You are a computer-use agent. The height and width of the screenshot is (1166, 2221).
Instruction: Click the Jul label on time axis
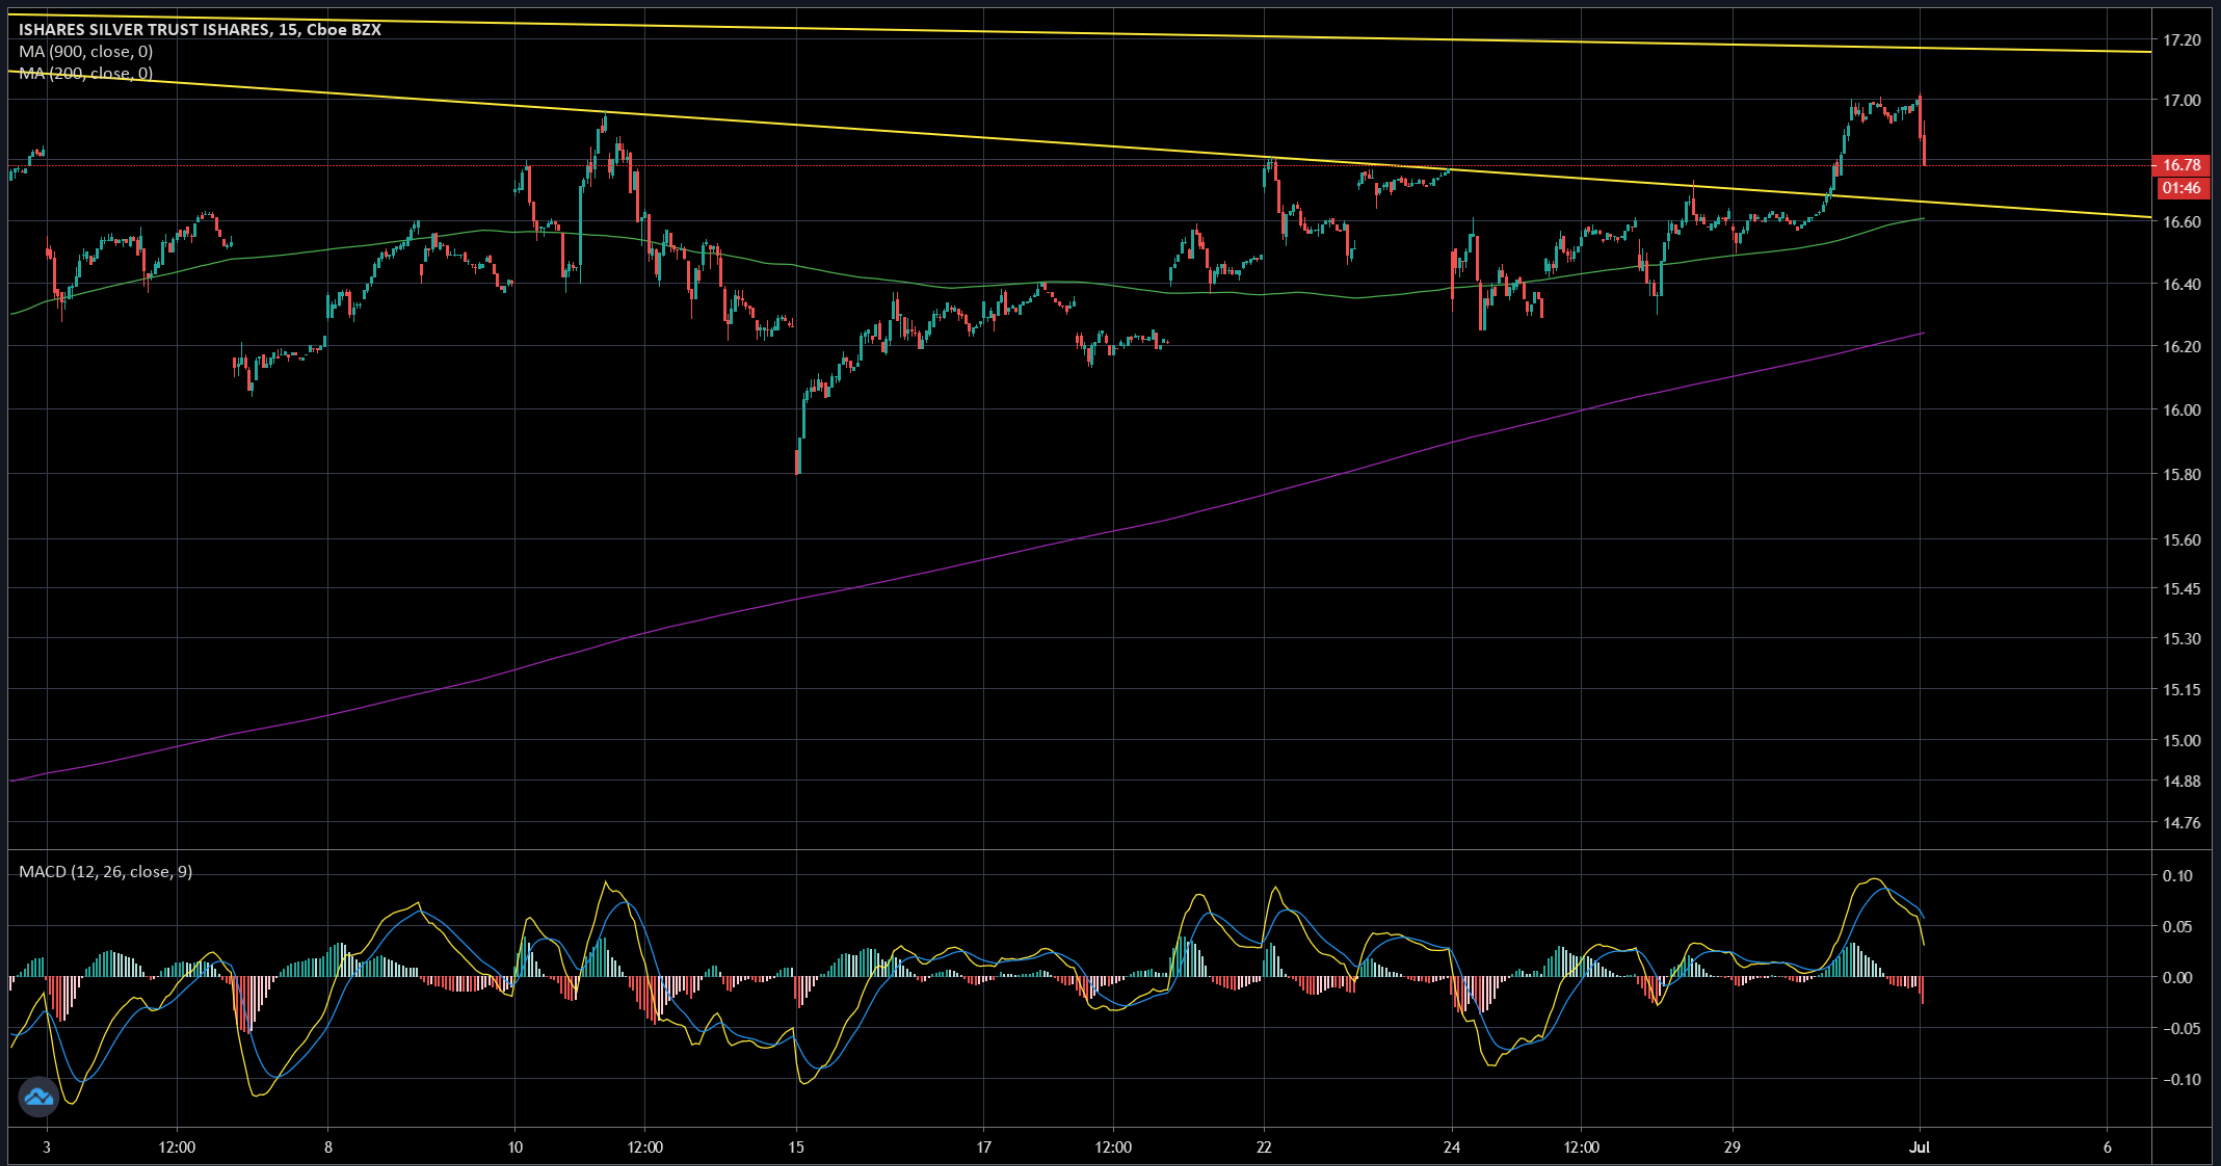(x=1920, y=1147)
